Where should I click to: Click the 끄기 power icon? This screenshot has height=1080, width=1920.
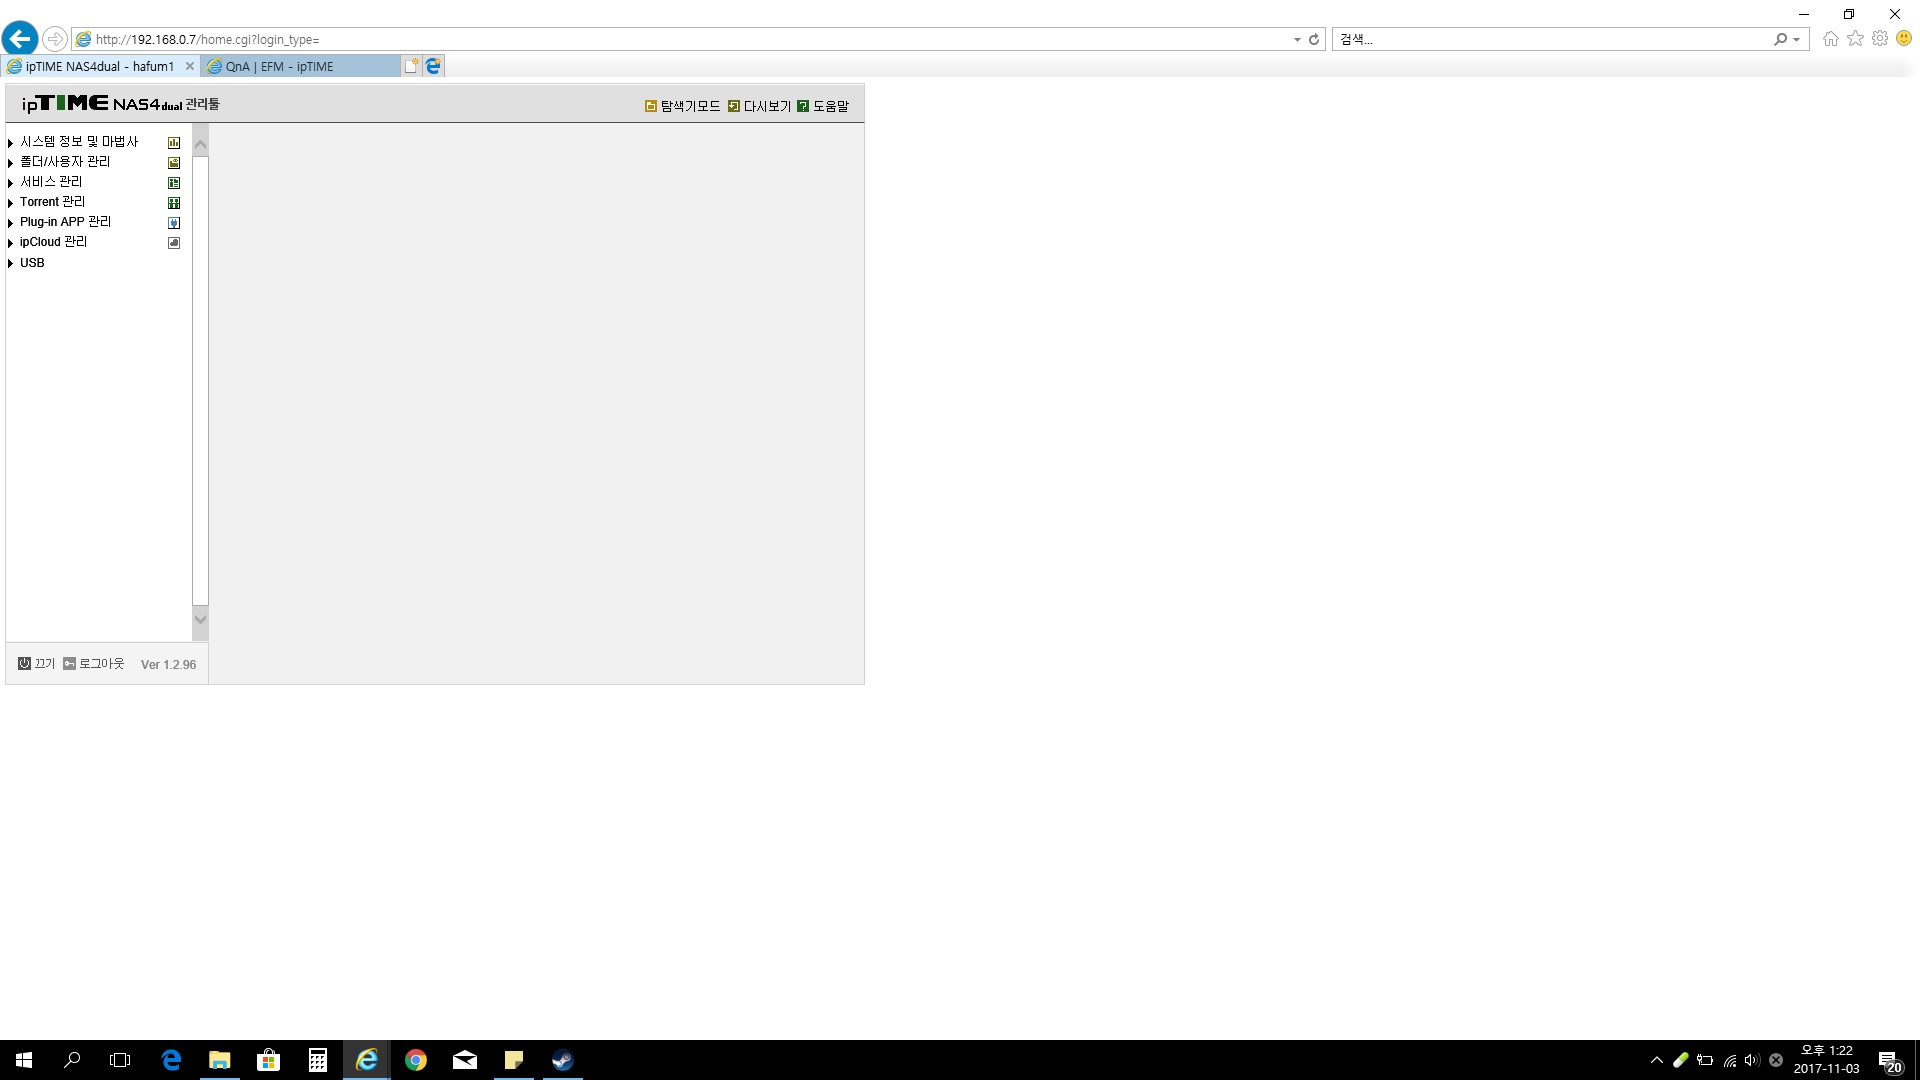(24, 663)
